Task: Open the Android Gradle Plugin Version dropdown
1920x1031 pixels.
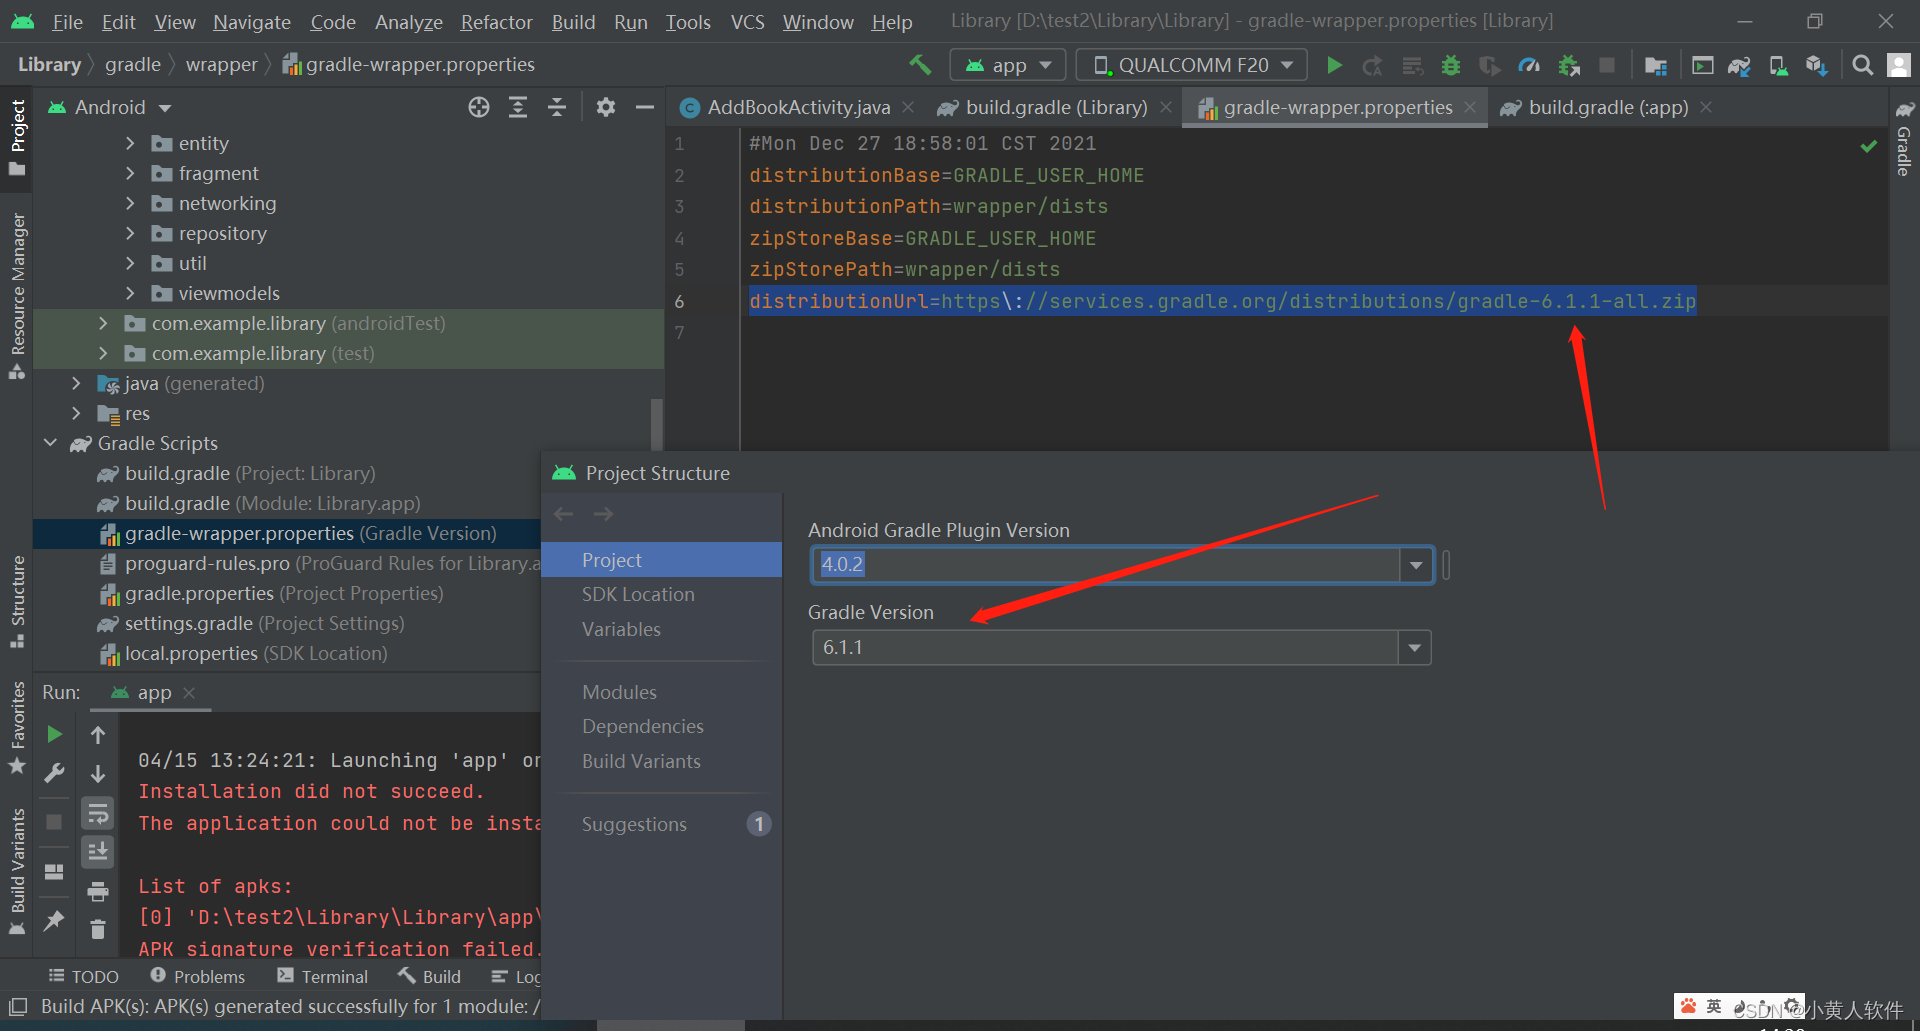Action: [x=1415, y=565]
